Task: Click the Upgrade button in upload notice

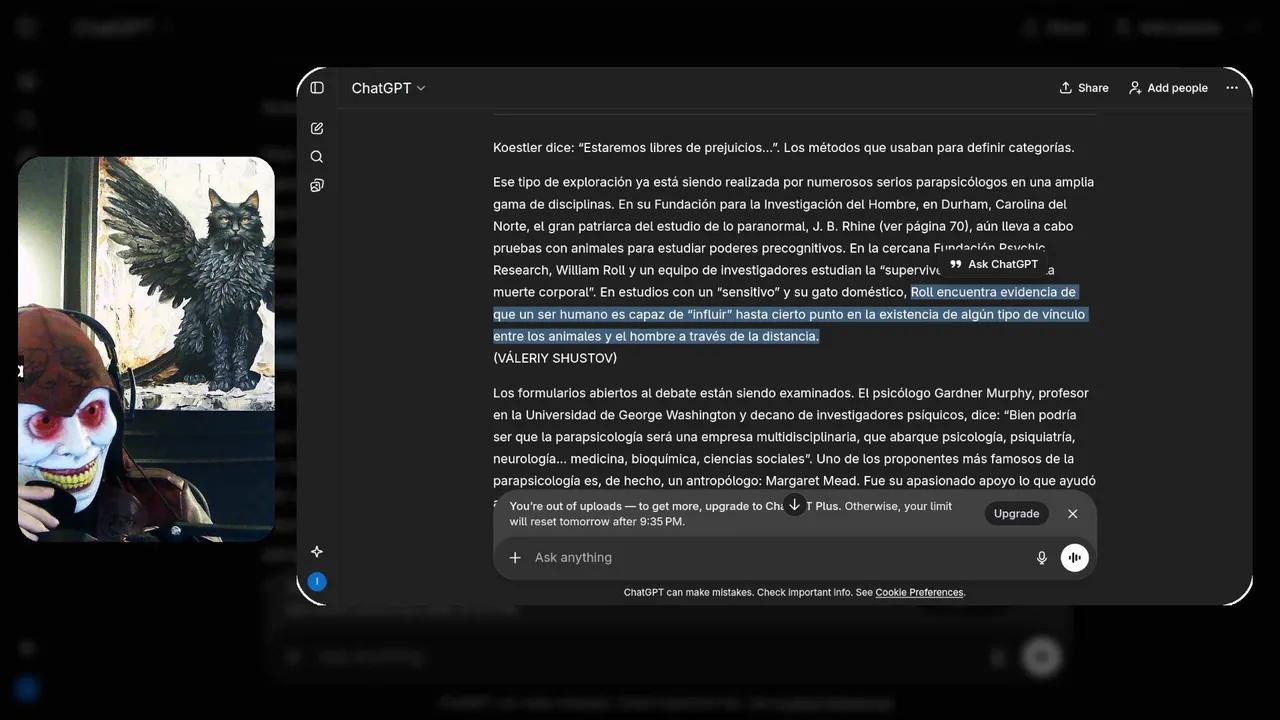Action: pos(1016,513)
